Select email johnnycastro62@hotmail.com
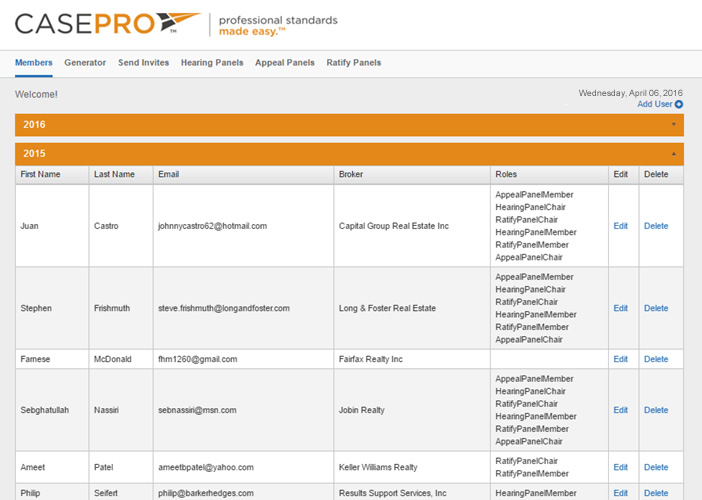 click(x=212, y=226)
